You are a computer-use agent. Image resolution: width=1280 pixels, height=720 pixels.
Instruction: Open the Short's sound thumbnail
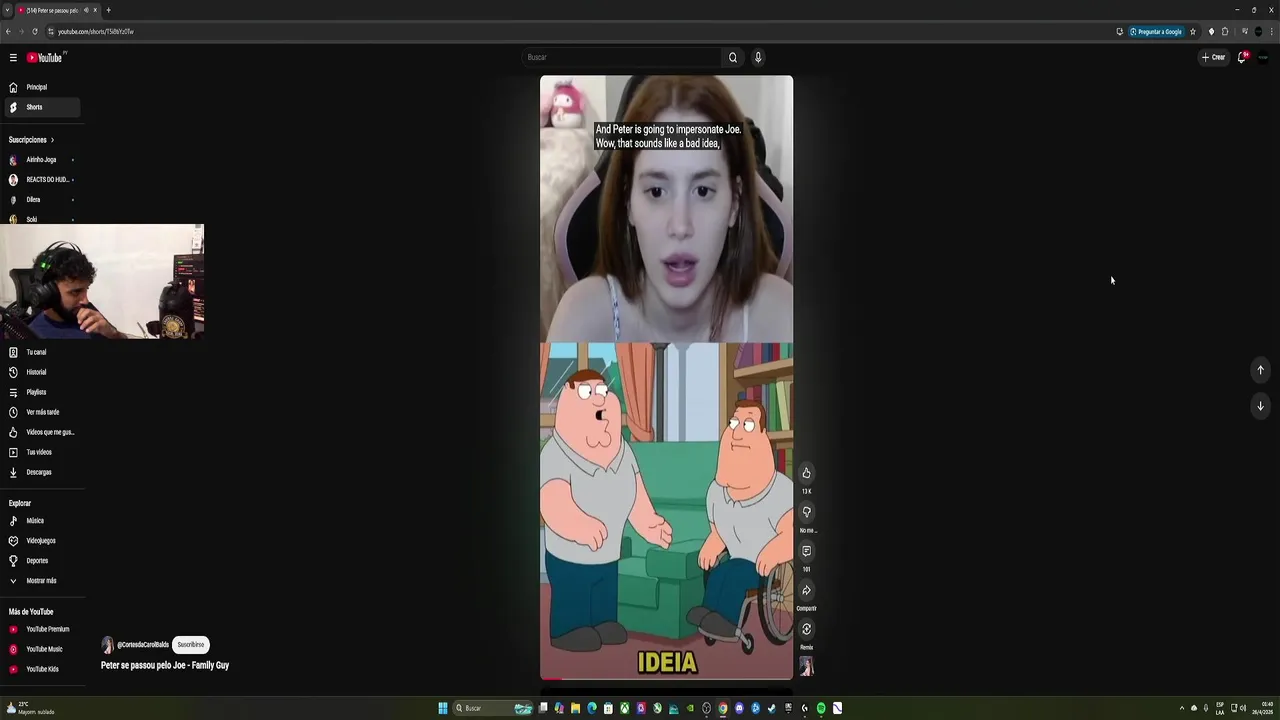tap(806, 667)
